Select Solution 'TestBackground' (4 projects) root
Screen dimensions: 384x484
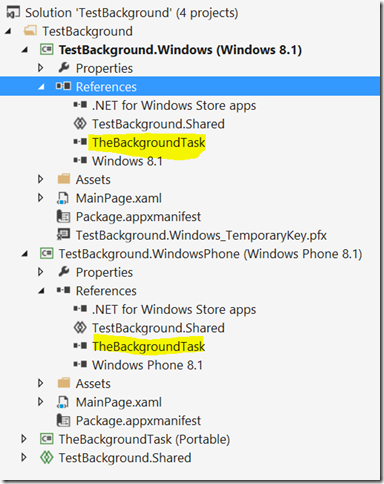[x=132, y=13]
